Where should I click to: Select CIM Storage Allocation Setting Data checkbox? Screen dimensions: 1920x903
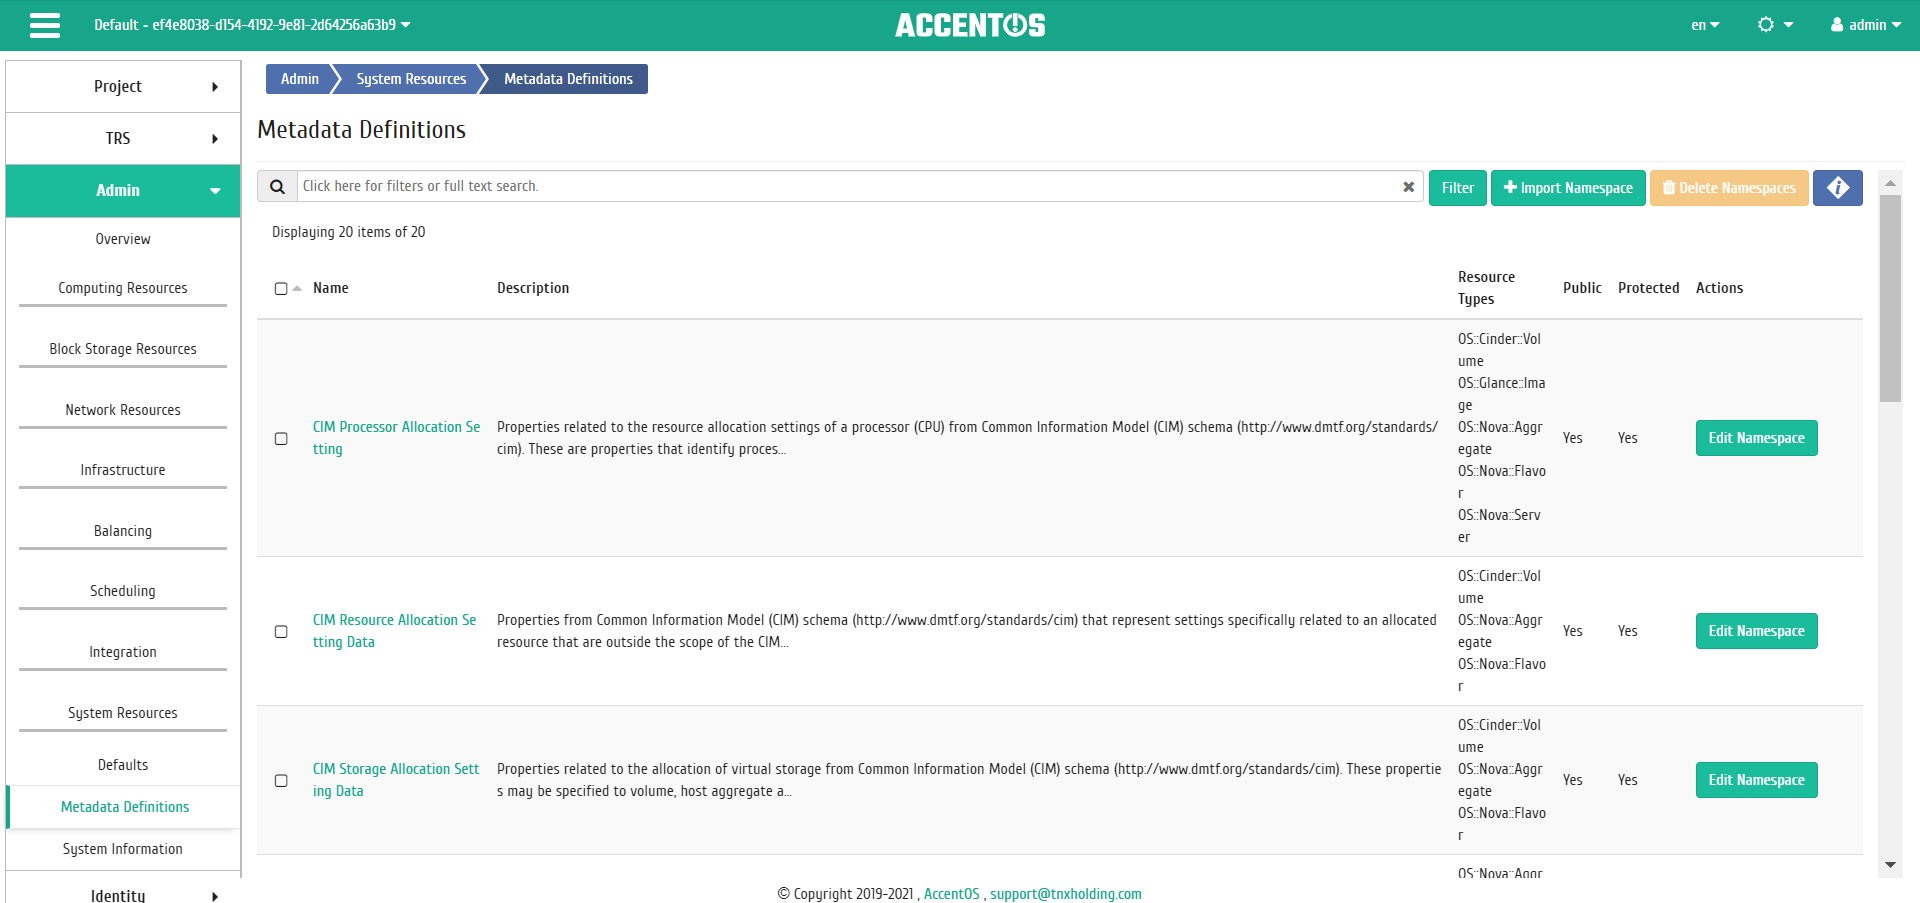281,781
